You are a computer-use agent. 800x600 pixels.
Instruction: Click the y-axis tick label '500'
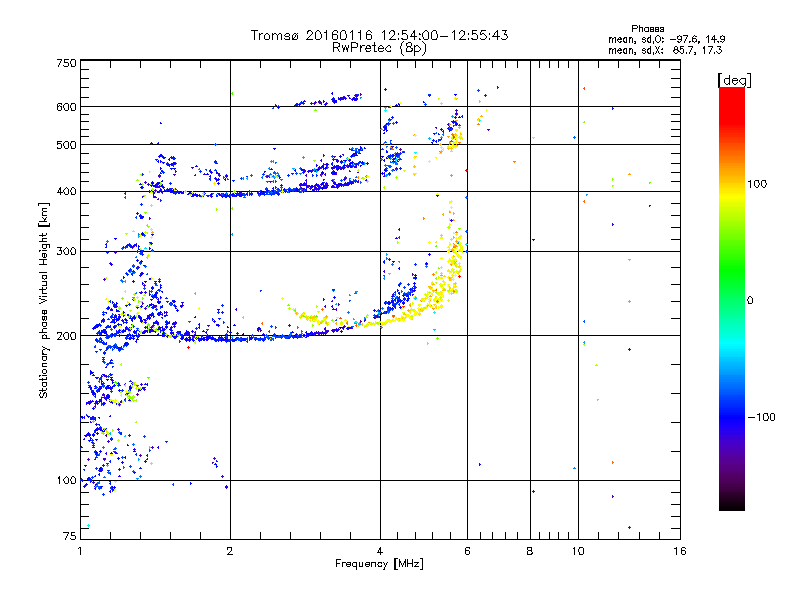tap(66, 145)
